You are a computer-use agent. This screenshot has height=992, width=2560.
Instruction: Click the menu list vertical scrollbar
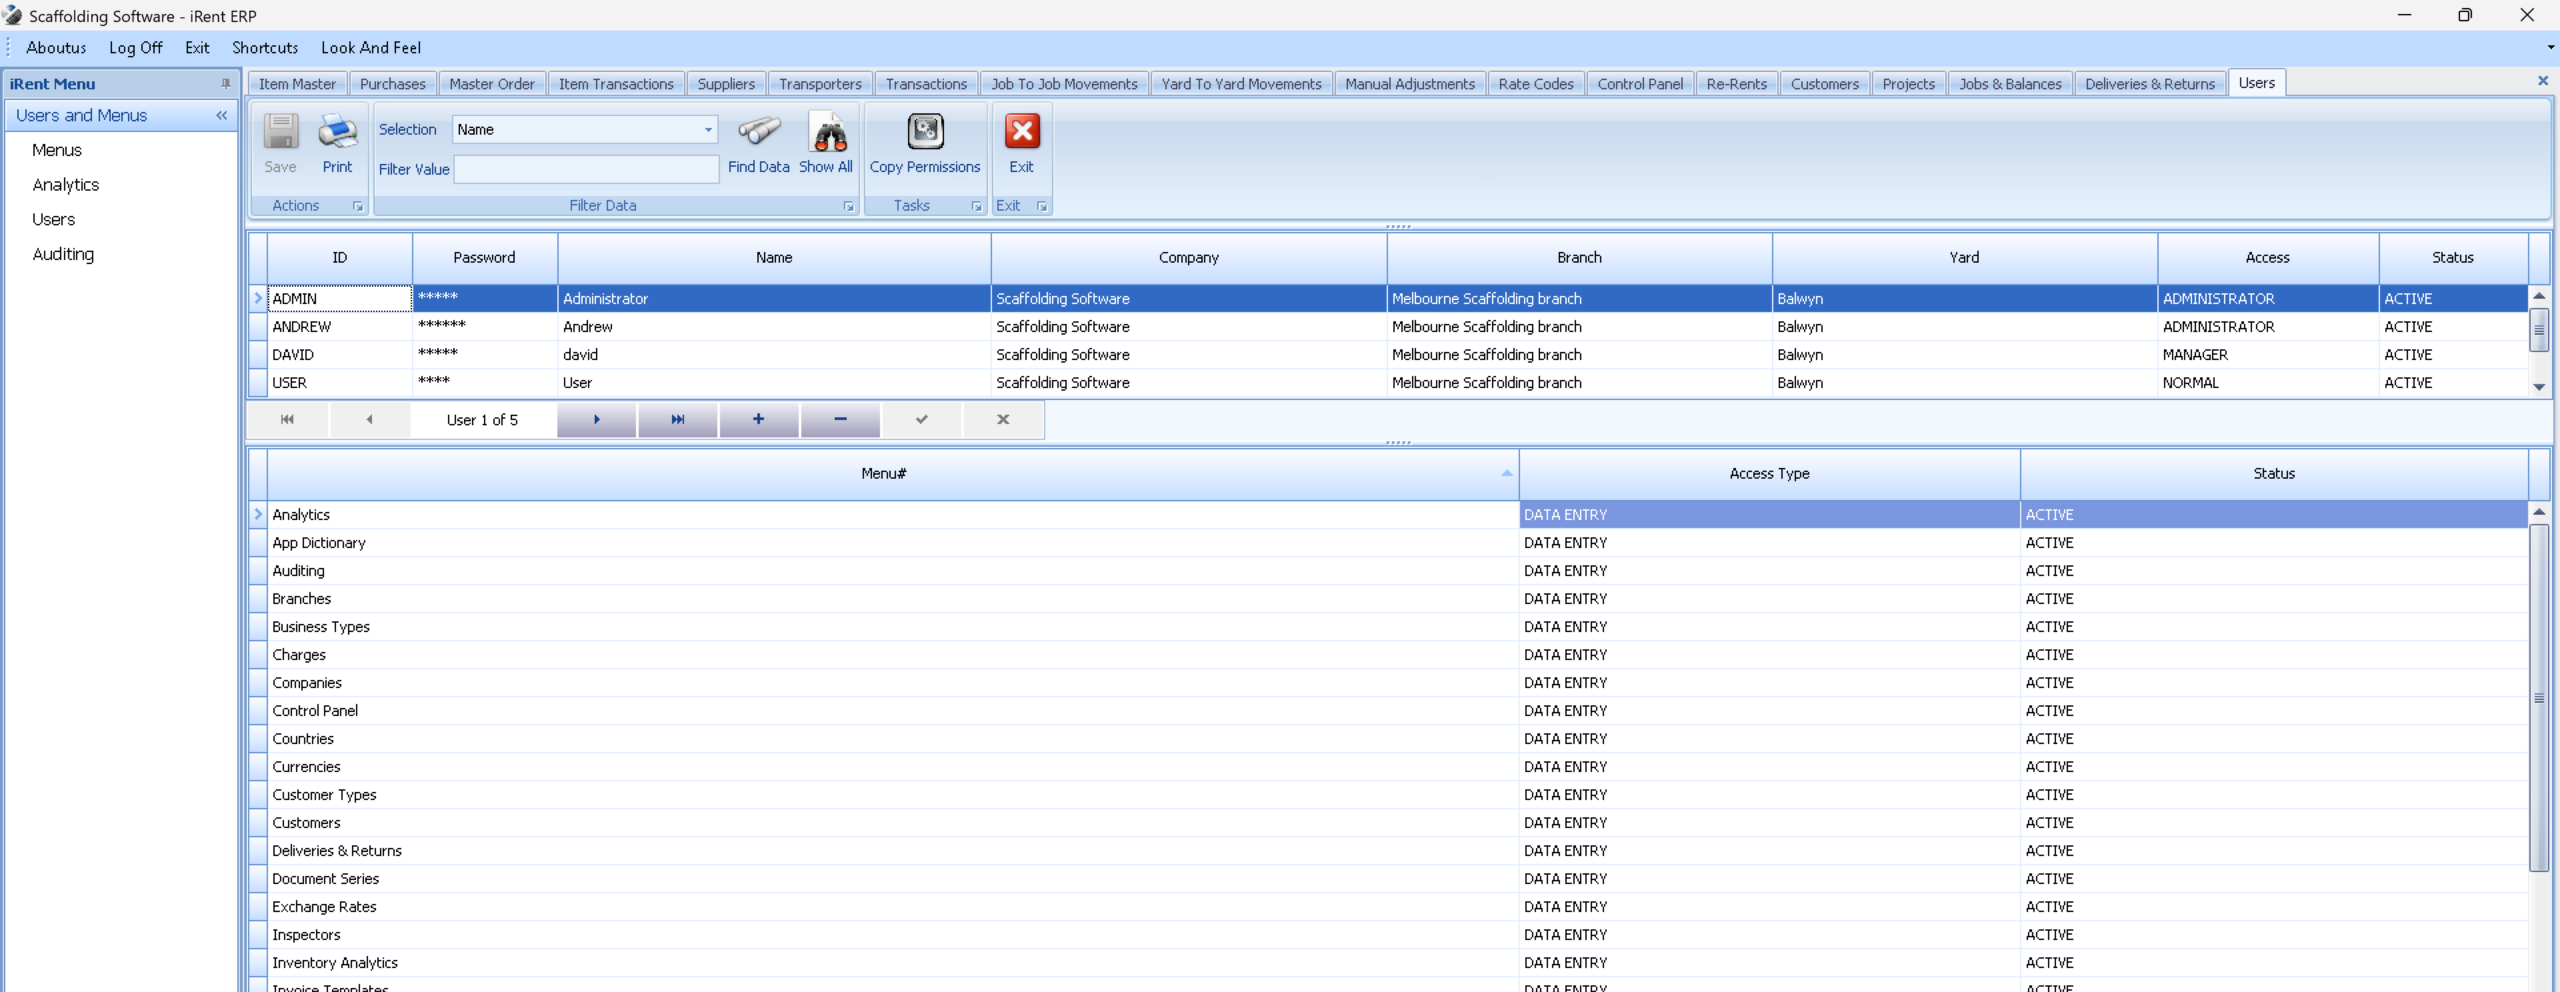tap(2538, 698)
